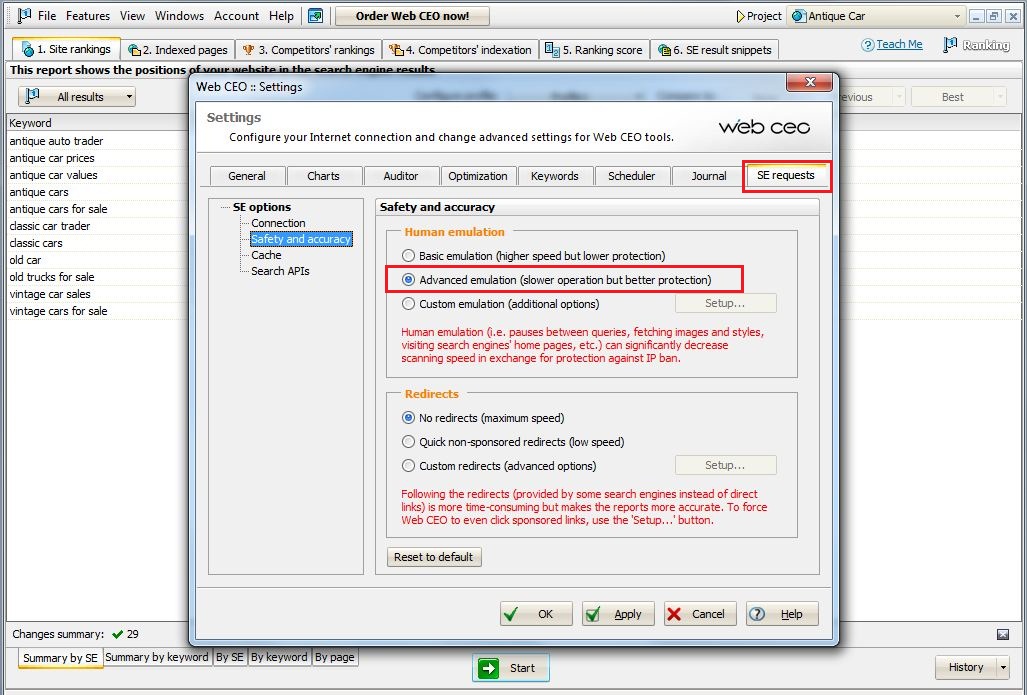Viewport: 1027px width, 695px height.
Task: Click OK to confirm settings
Action: point(536,614)
